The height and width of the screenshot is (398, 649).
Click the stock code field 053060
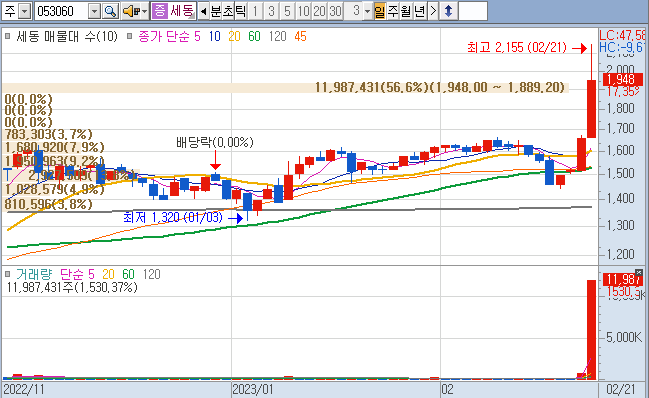(62, 11)
